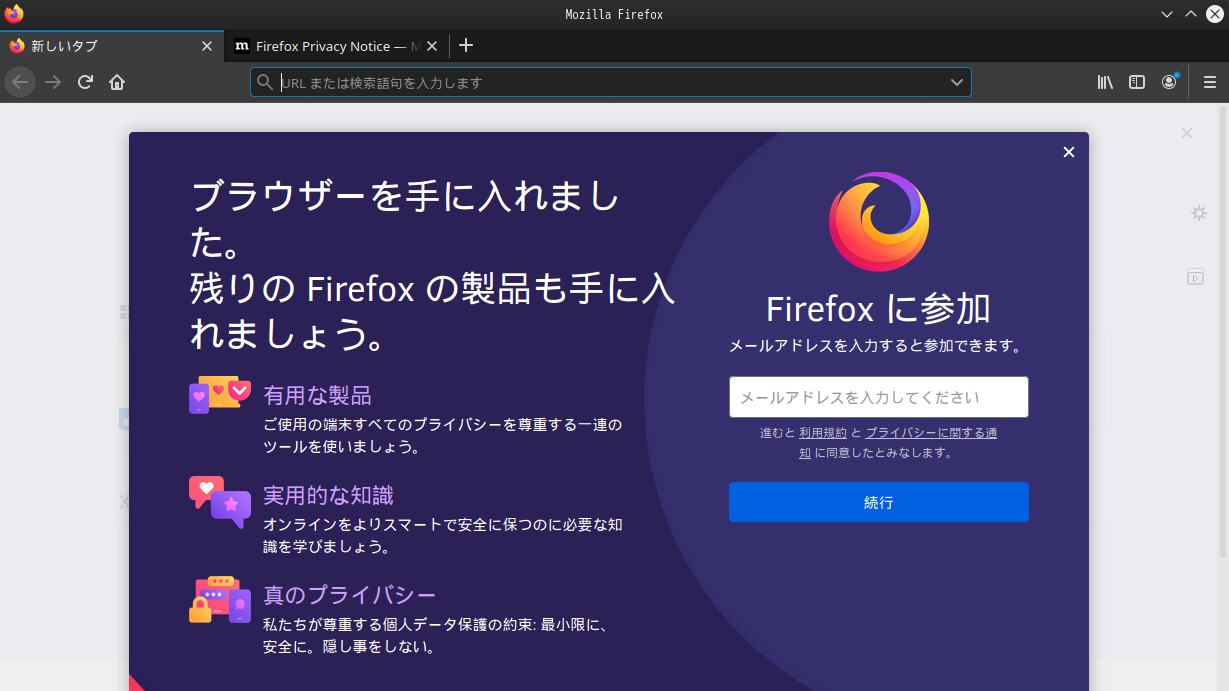
Task: Focus the URL or search address bar
Action: point(610,82)
